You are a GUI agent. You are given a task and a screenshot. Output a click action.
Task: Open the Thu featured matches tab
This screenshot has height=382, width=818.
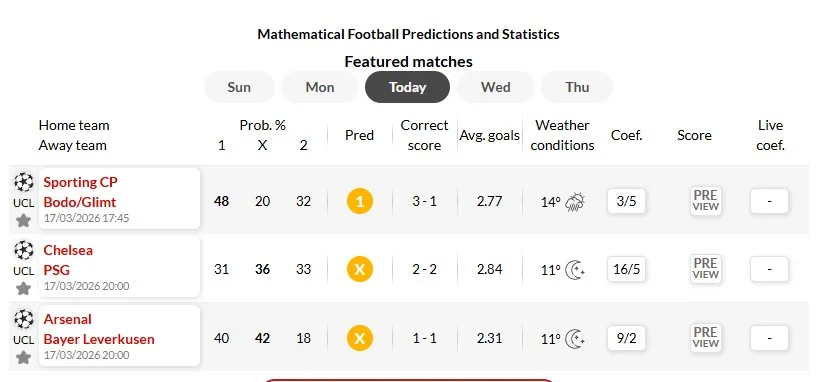577,87
